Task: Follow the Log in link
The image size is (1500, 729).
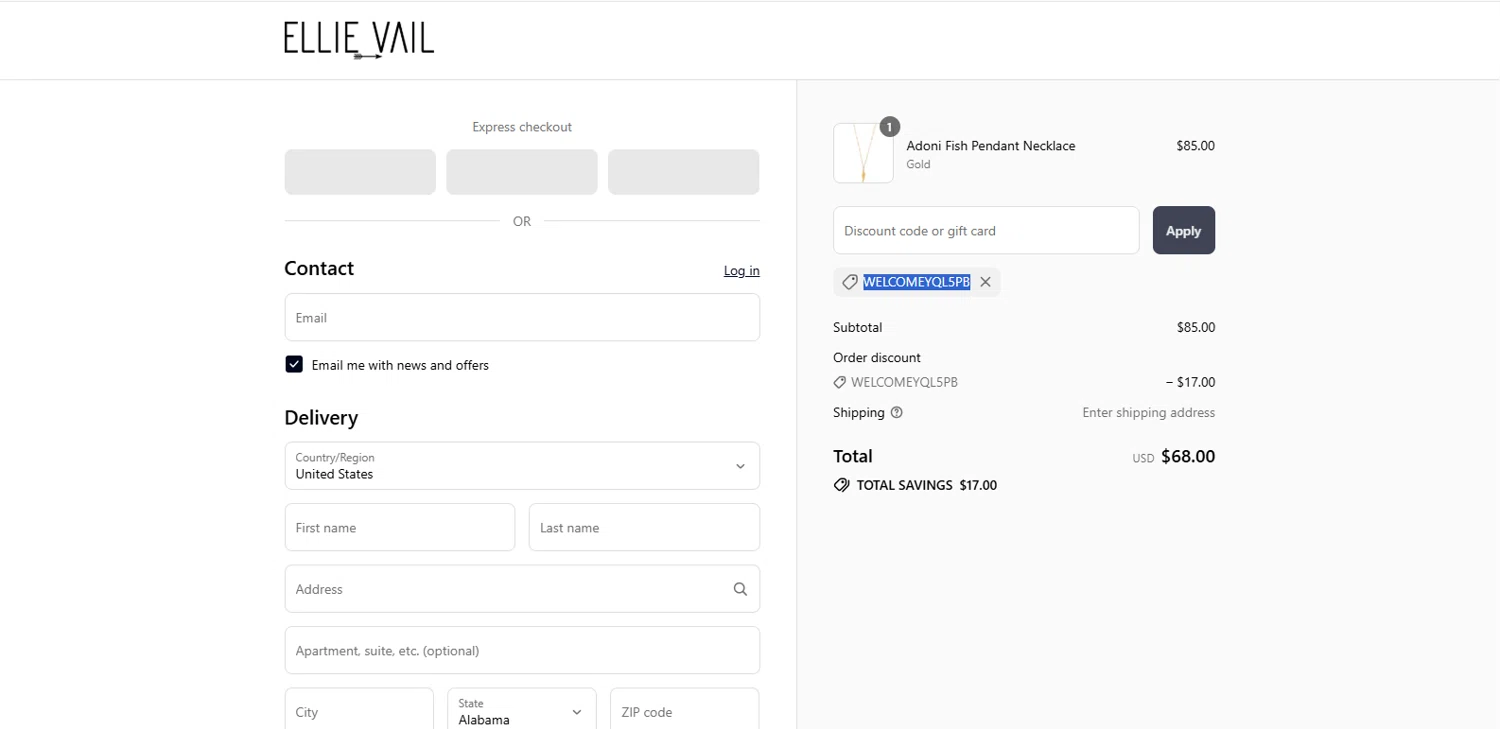Action: pyautogui.click(x=741, y=271)
